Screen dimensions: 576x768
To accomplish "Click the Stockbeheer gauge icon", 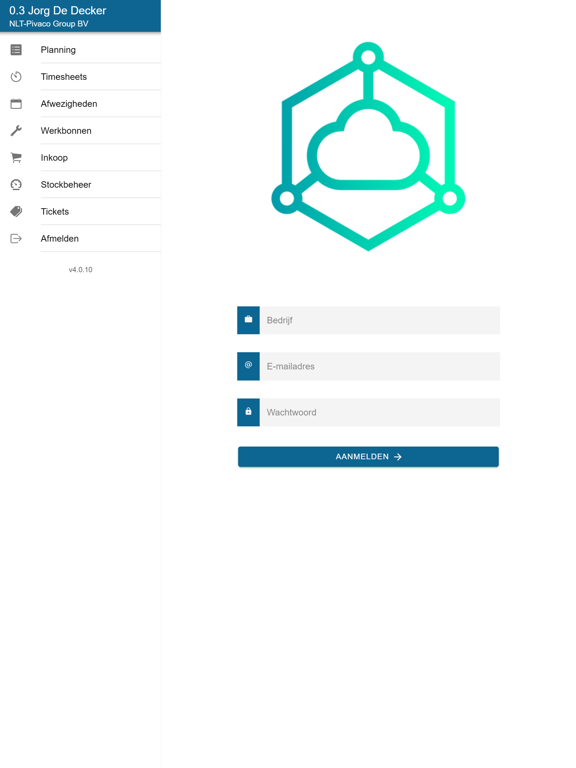I will (16, 184).
